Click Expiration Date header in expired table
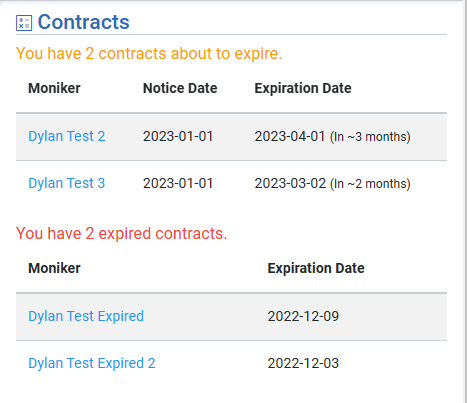This screenshot has height=403, width=467. click(x=316, y=268)
